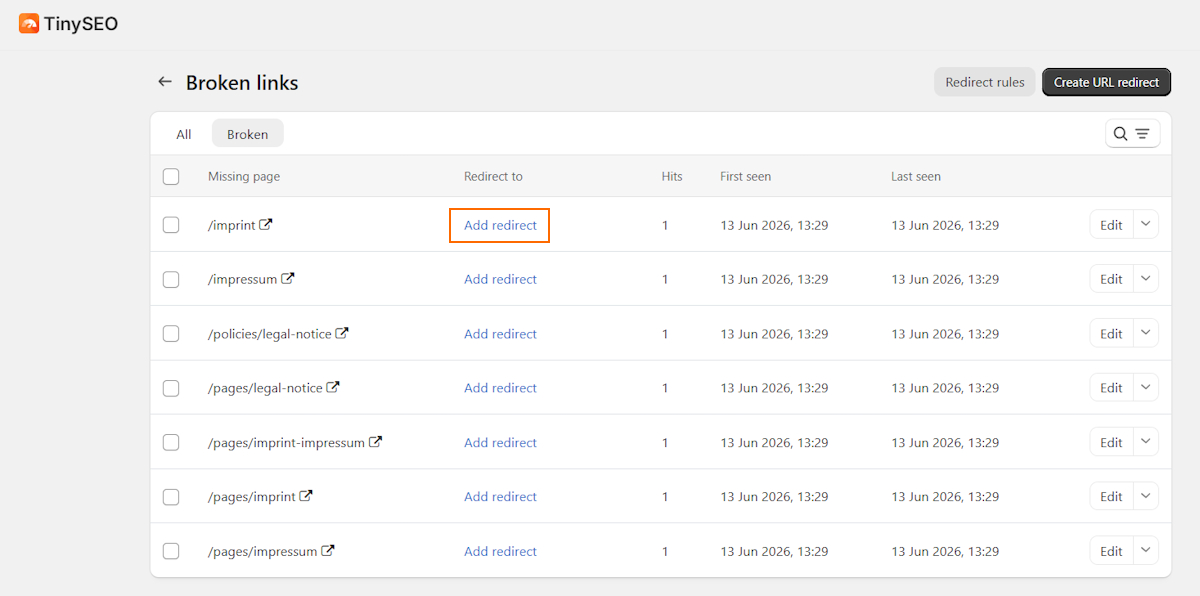Edit the /pages/imprint entry
Viewport: 1200px width, 596px height.
[x=1111, y=496]
